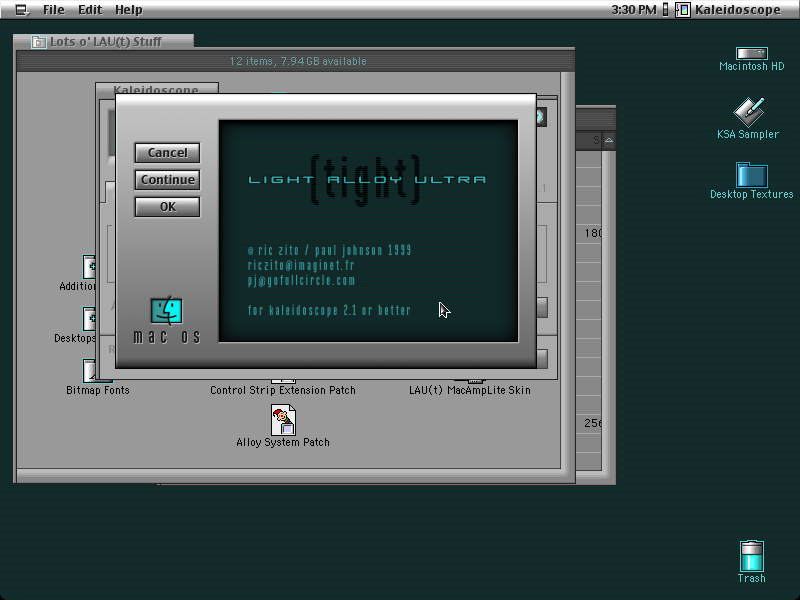The height and width of the screenshot is (600, 800).
Task: Click the LAU(t) MacAmpLite Skin label
Action: (470, 390)
